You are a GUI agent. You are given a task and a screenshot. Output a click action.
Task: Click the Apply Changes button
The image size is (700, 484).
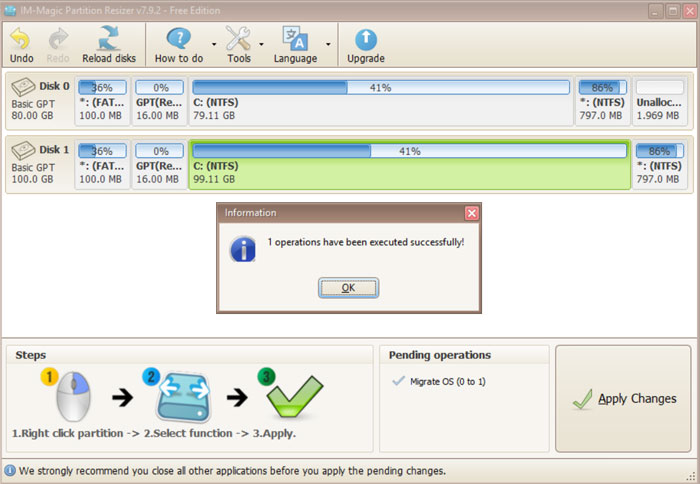coord(623,398)
